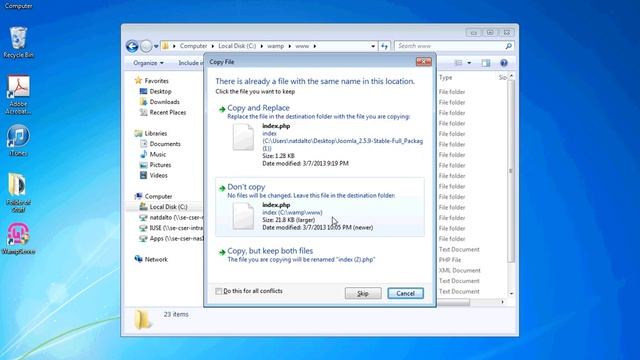
Task: Open the Adobe Acrobat desktop shortcut
Action: pos(18,95)
